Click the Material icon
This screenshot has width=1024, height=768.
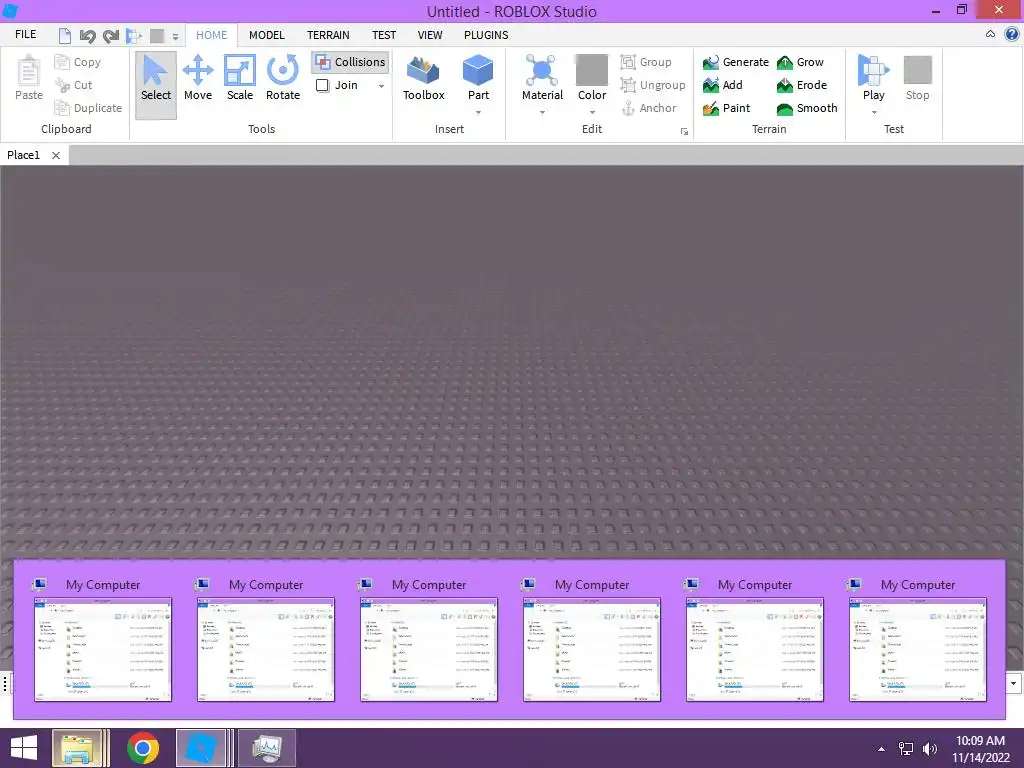point(542,71)
